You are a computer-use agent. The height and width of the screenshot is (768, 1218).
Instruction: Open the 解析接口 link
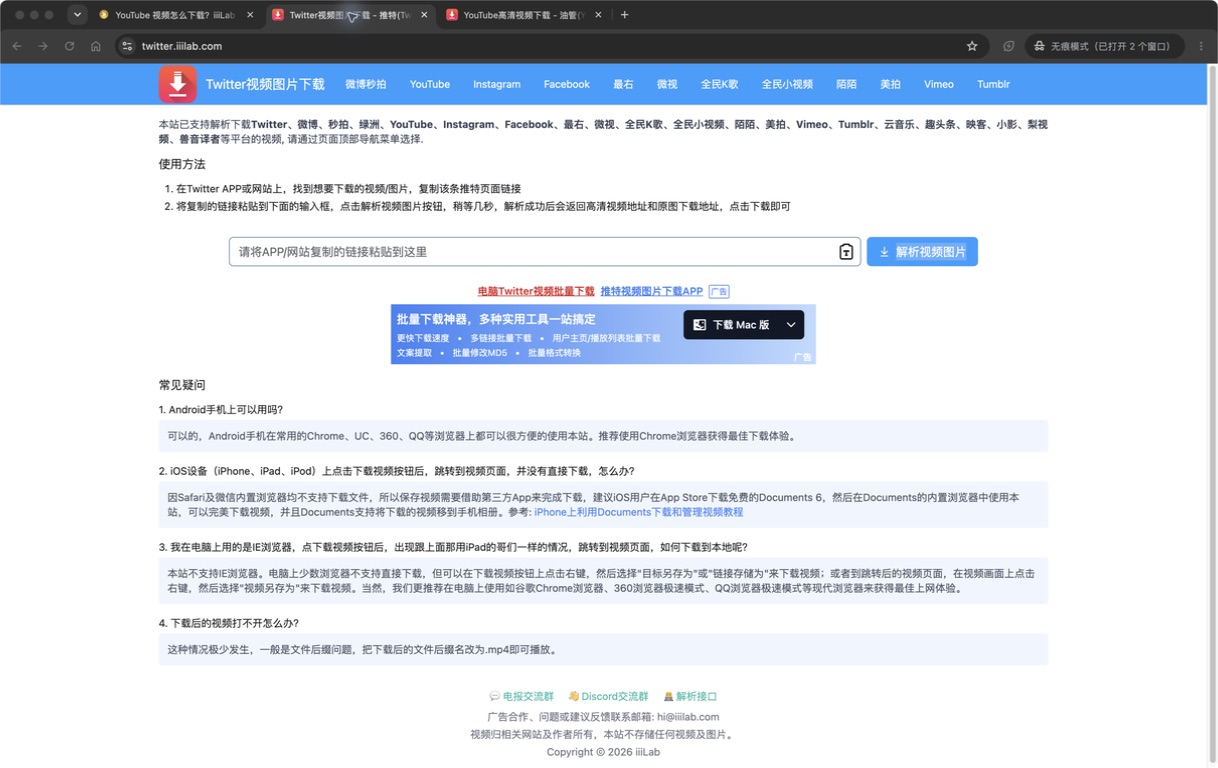tap(690, 696)
